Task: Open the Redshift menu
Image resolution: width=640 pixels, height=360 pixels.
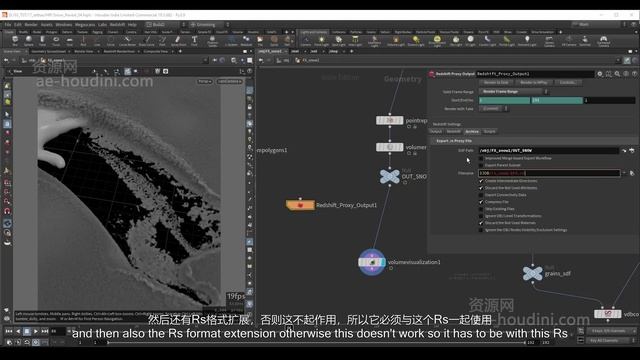Action: 117,24
